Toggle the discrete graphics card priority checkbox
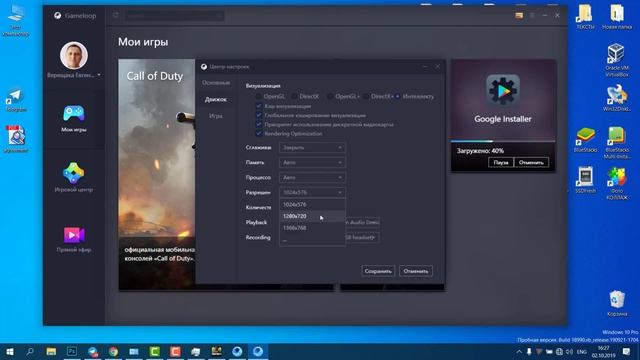The height and width of the screenshot is (360, 640). coord(258,124)
